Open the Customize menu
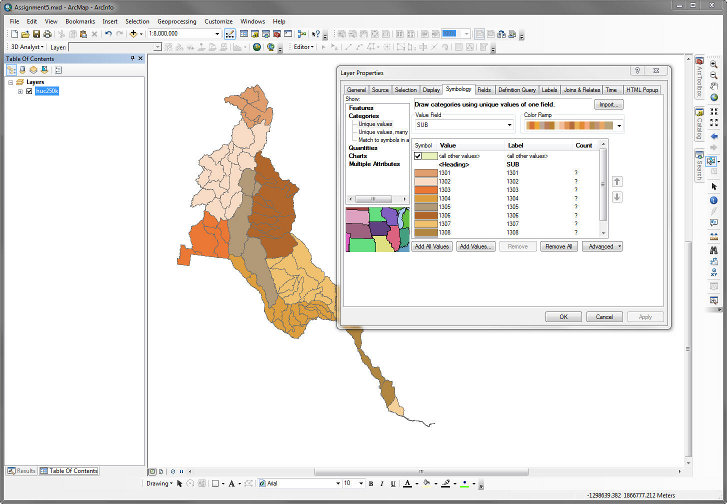727x504 pixels. coord(218,21)
